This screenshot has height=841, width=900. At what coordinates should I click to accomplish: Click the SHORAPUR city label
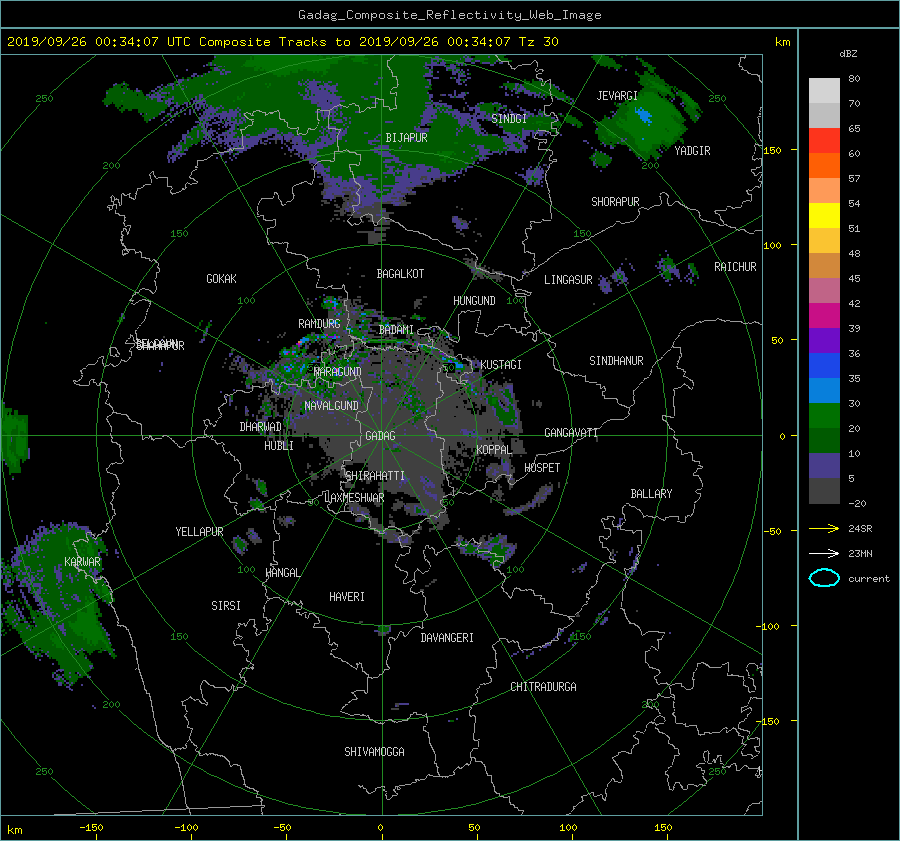[x=615, y=202]
